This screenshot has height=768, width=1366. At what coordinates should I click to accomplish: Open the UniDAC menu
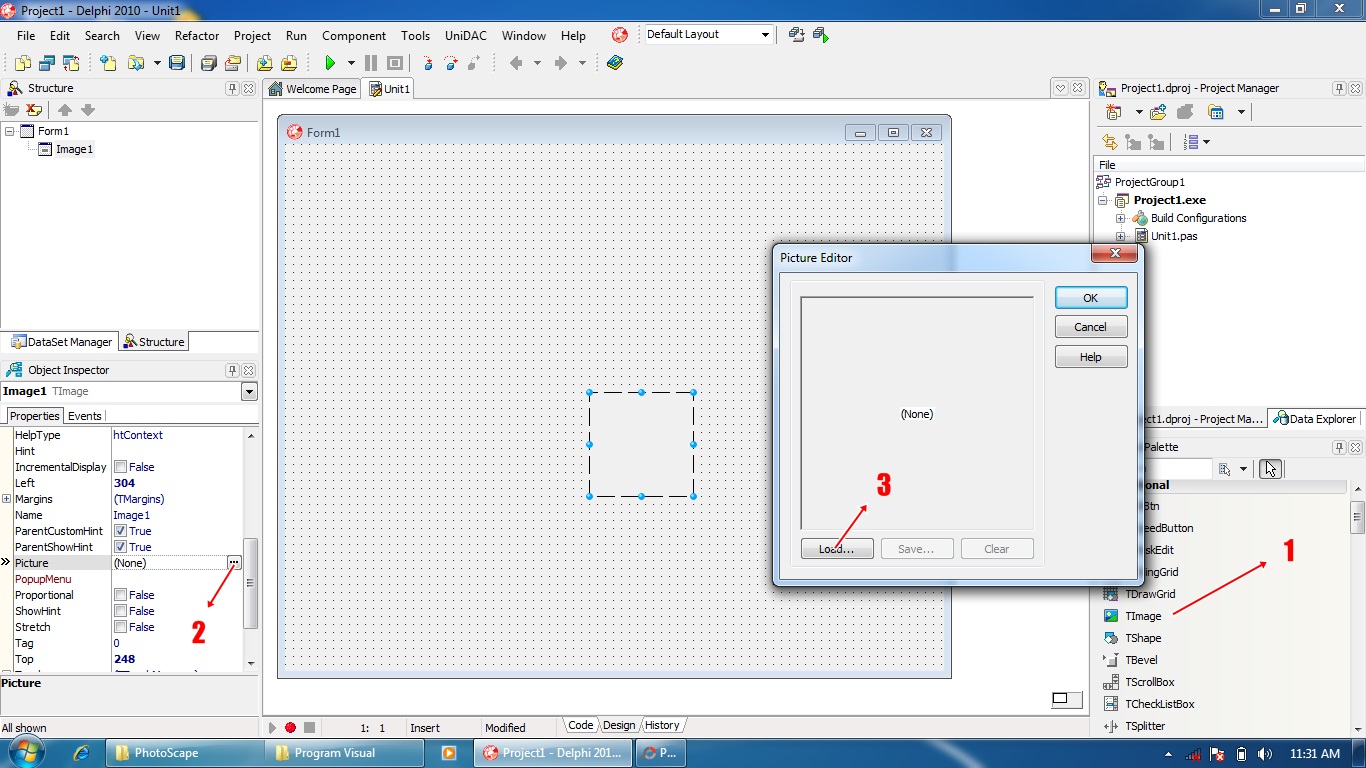coord(466,35)
